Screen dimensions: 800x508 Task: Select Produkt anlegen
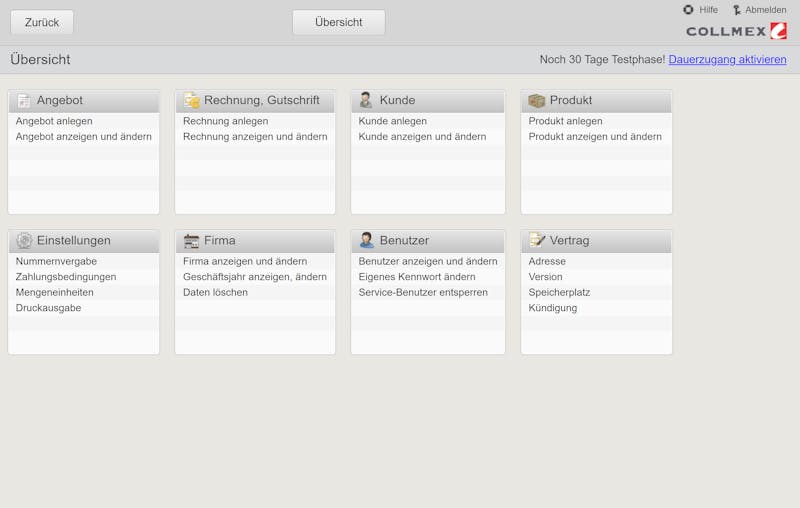(x=565, y=121)
